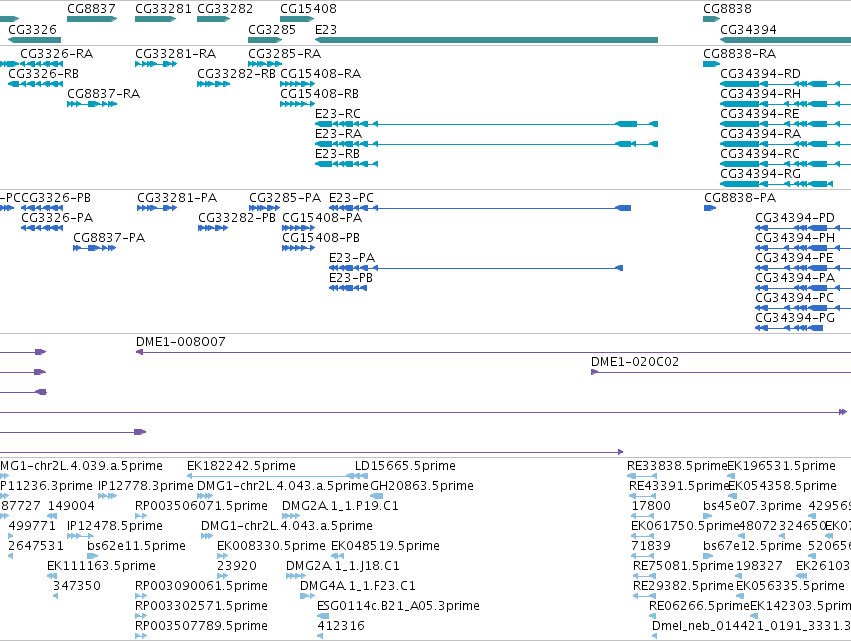
Task: Select the CG8838 gene label
Action: [727, 9]
